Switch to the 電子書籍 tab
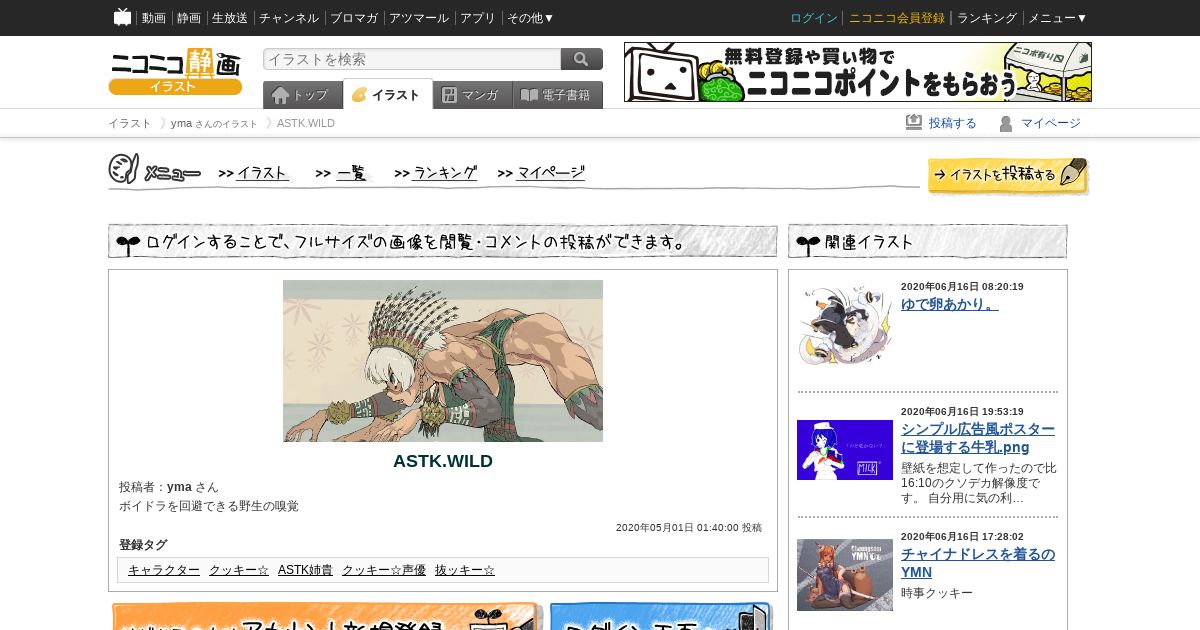Image resolution: width=1200 pixels, height=630 pixels. pyautogui.click(x=558, y=95)
